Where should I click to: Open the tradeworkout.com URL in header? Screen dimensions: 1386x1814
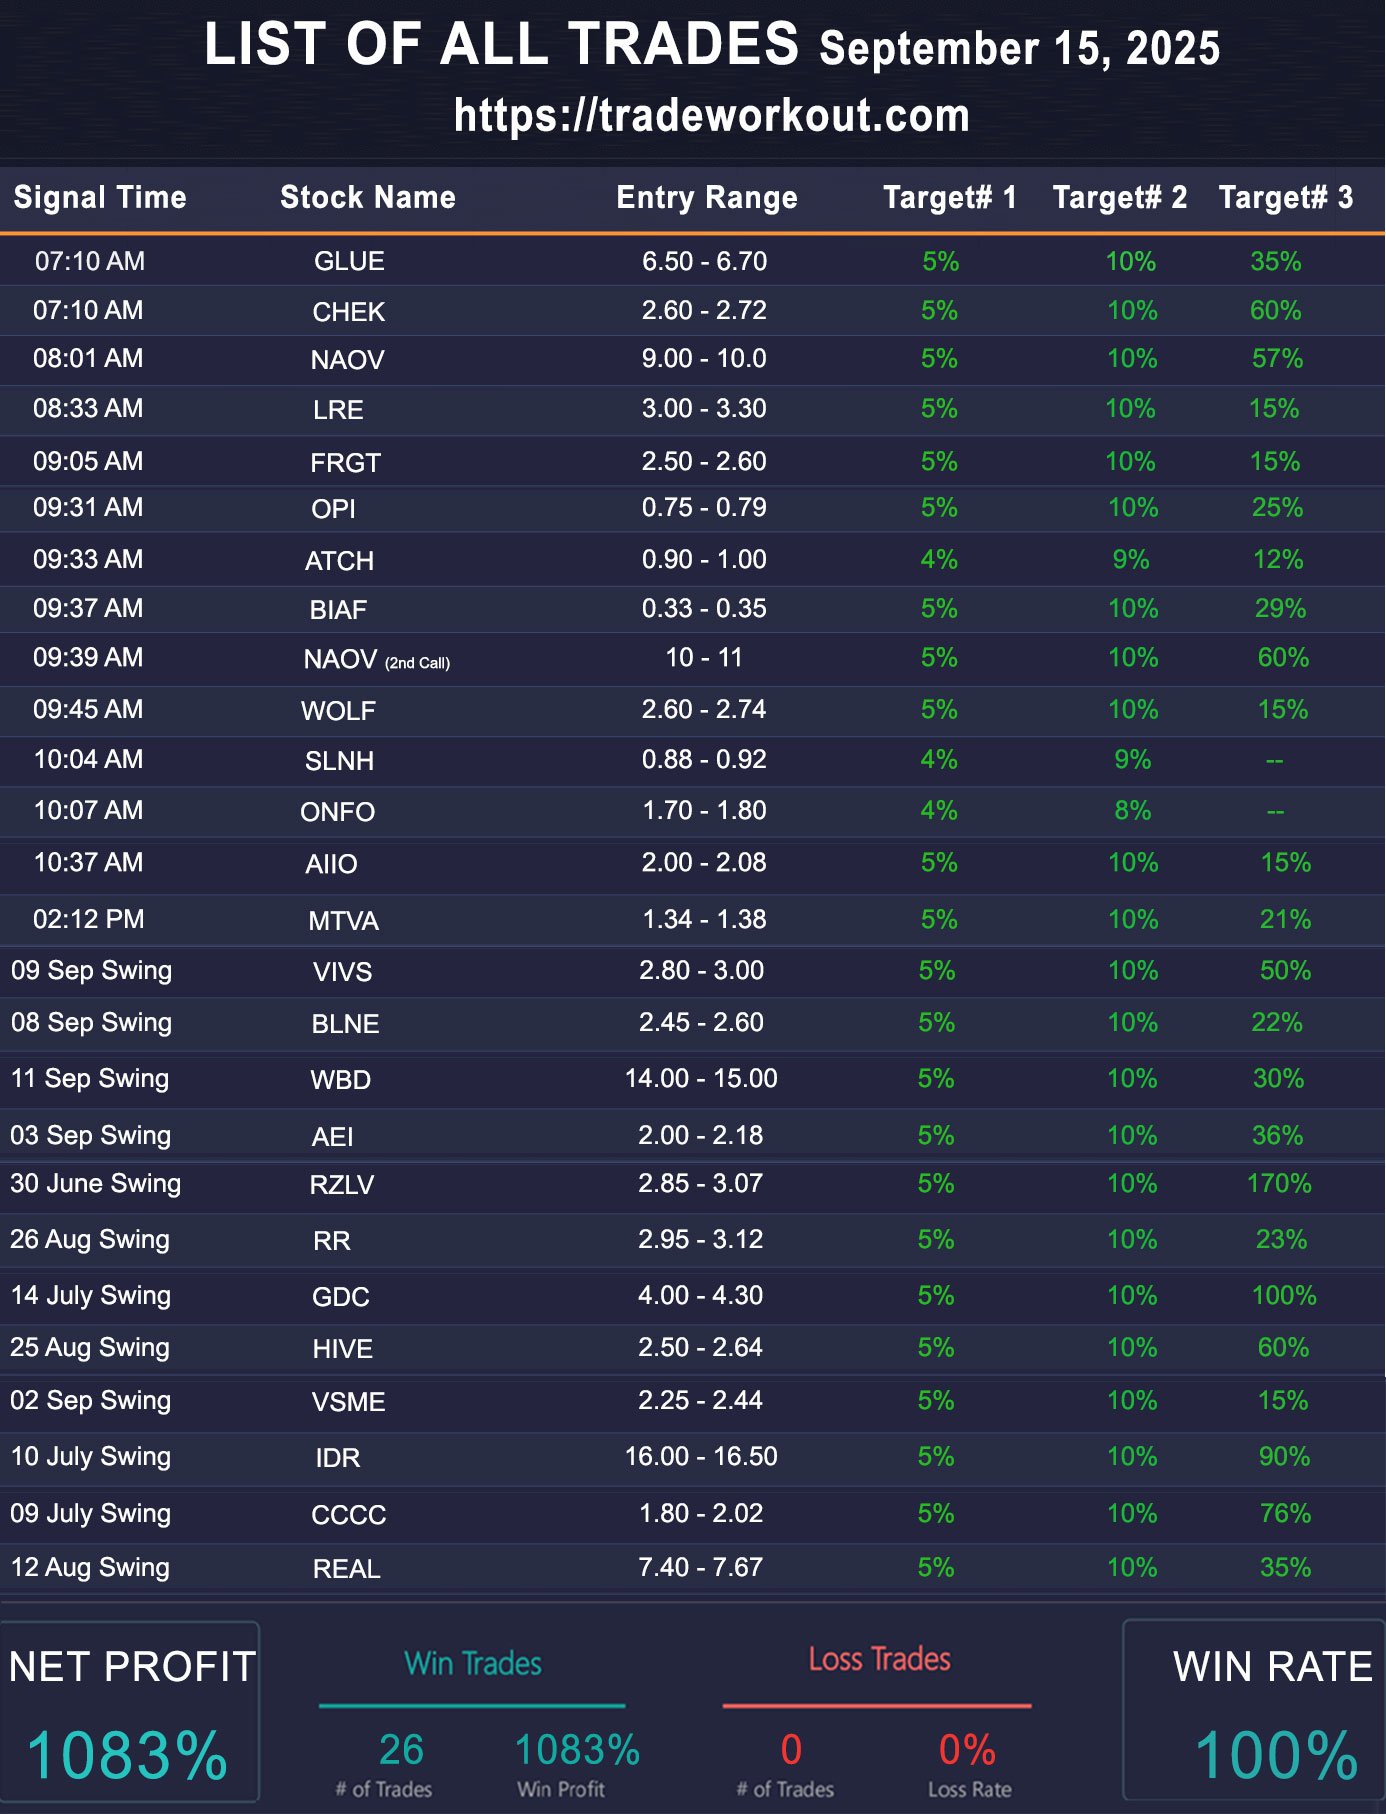(711, 115)
